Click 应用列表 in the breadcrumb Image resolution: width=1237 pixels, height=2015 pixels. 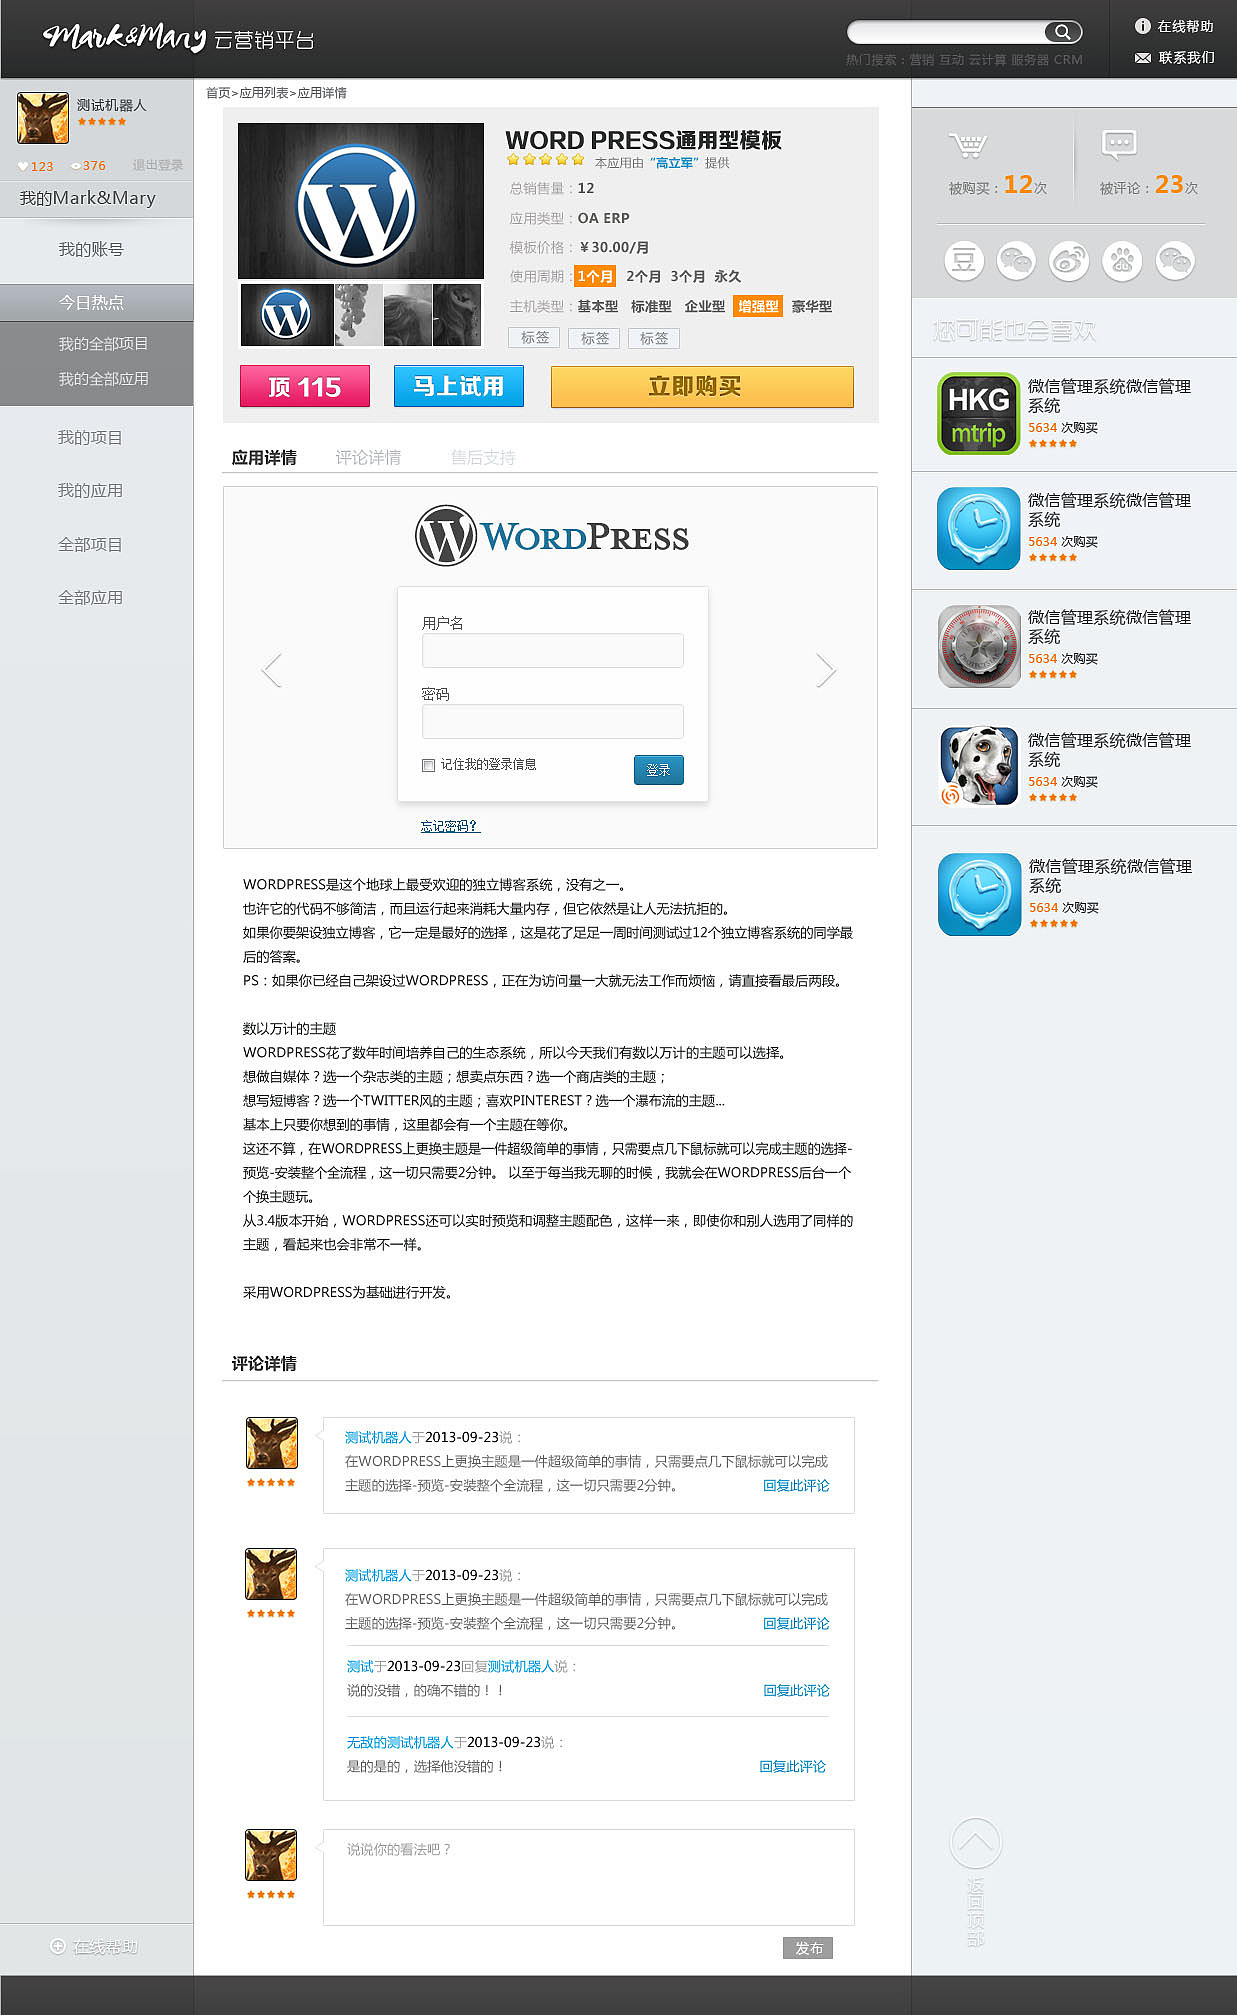264,93
